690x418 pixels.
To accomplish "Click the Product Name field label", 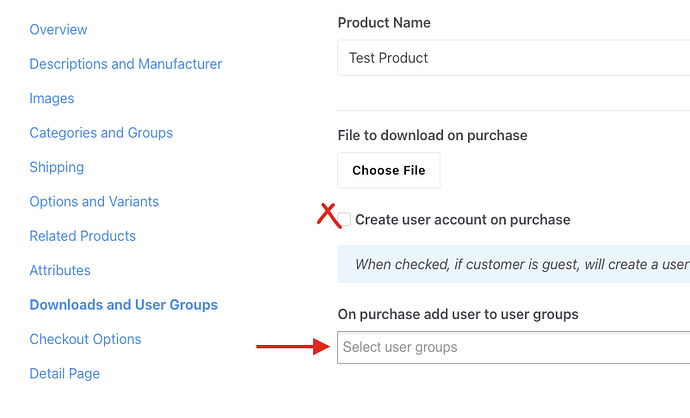I will tap(384, 23).
